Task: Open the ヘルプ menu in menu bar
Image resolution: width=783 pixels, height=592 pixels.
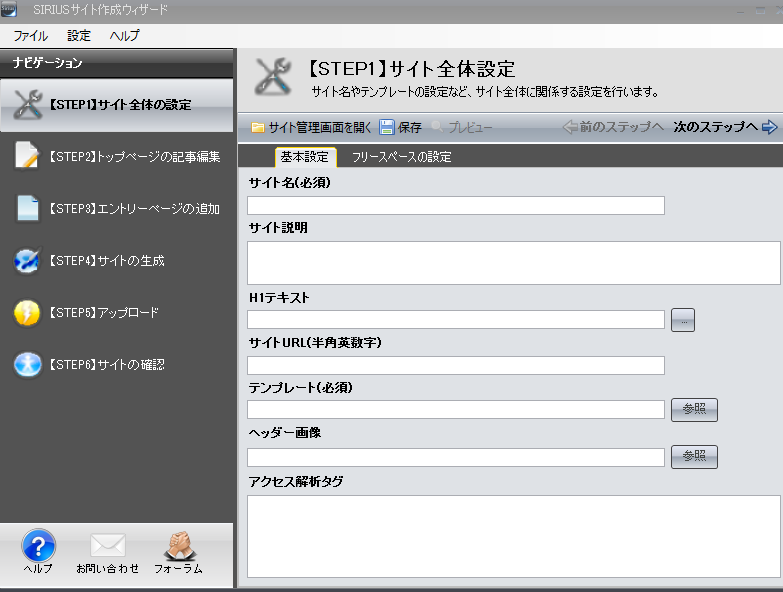Action: [124, 35]
